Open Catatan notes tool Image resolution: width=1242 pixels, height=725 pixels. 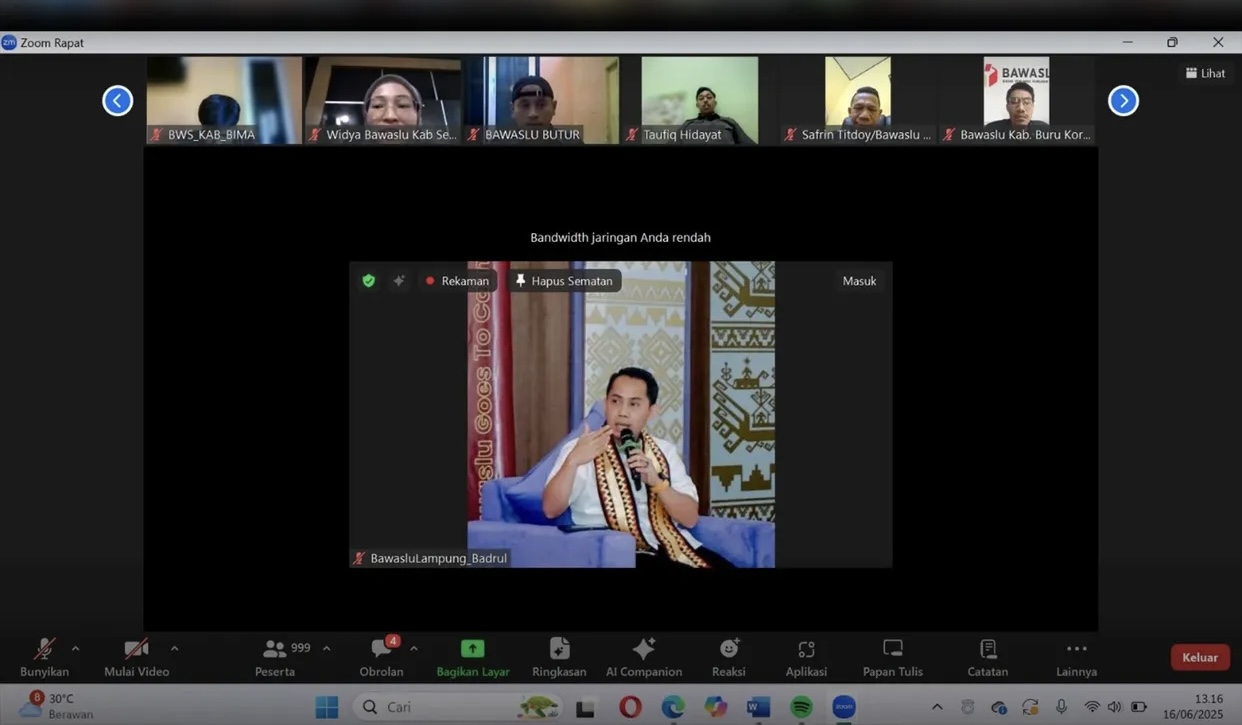coord(987,657)
